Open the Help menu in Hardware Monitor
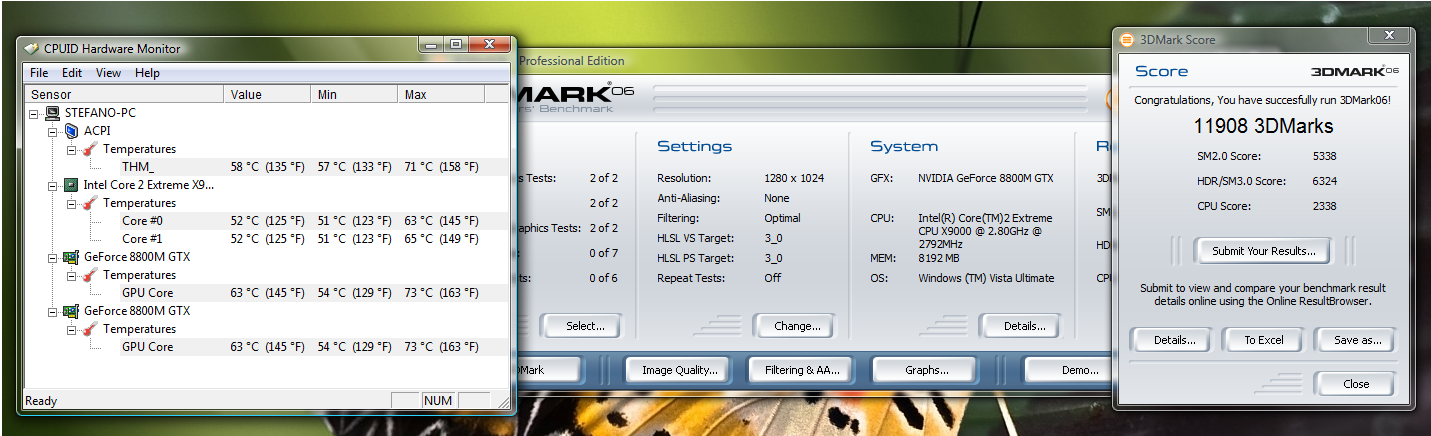The width and height of the screenshot is (1431, 436). point(147,73)
